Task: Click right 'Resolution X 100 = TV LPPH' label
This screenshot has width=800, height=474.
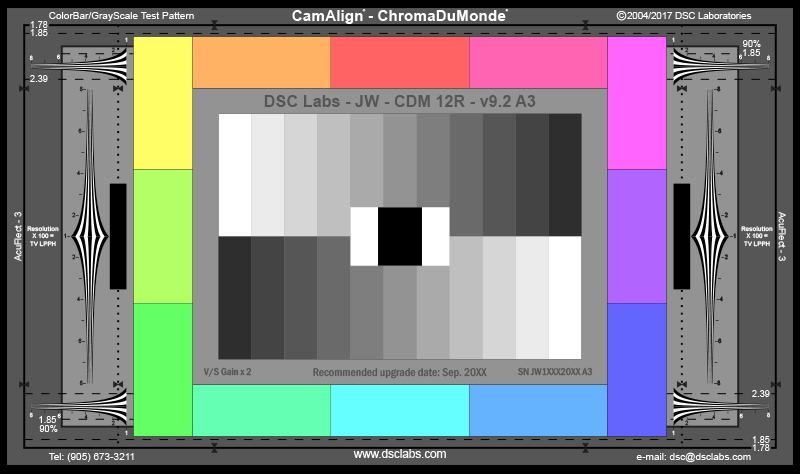Action: click(x=757, y=236)
